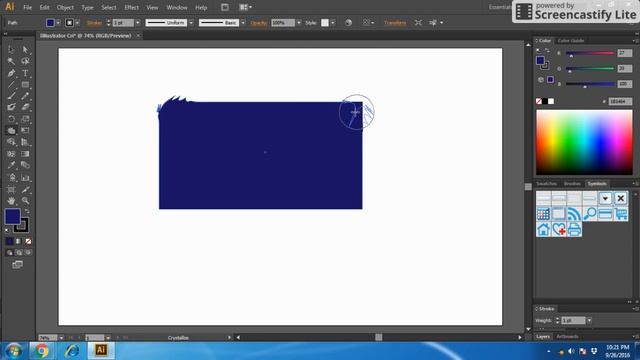Pick the Lasso tool
640x360 pixels.
click(x=25, y=61)
